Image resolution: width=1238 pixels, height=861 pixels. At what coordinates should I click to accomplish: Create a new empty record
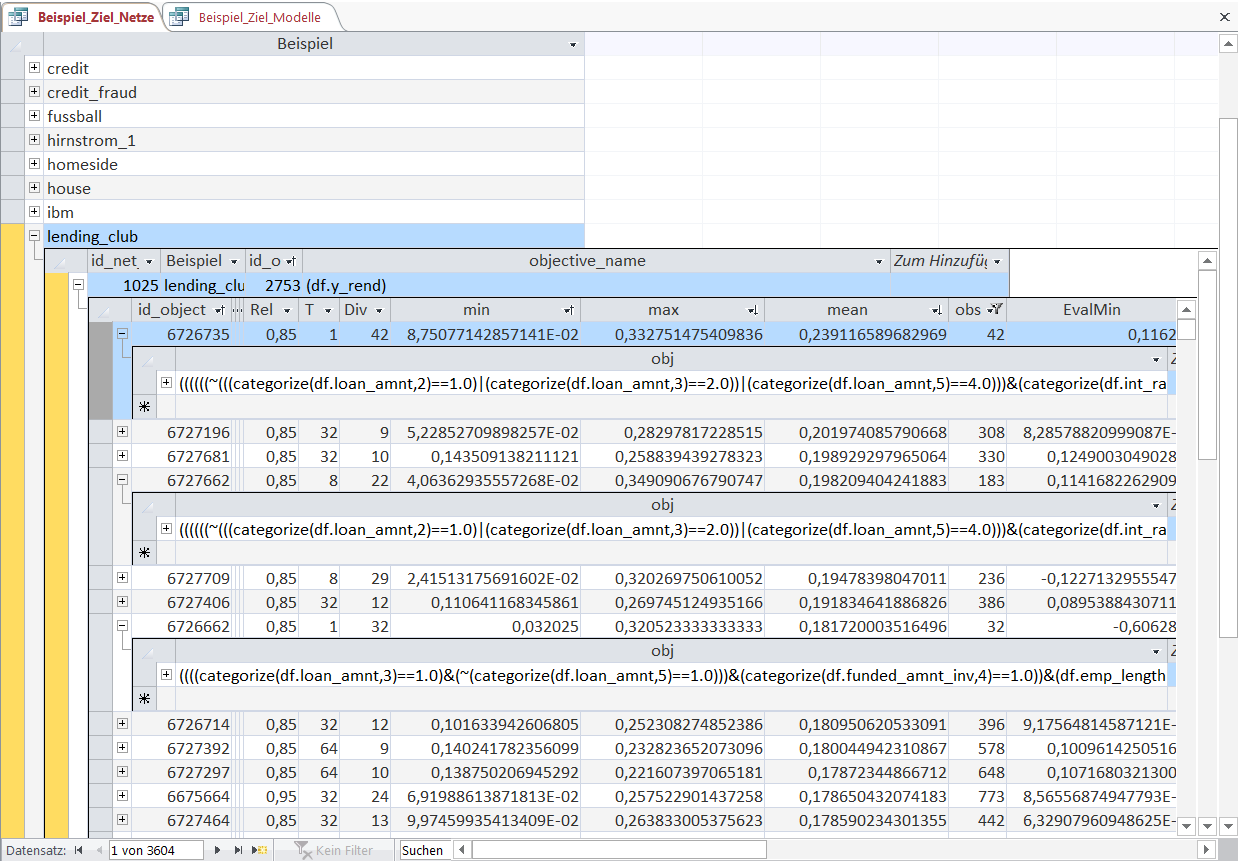click(260, 850)
